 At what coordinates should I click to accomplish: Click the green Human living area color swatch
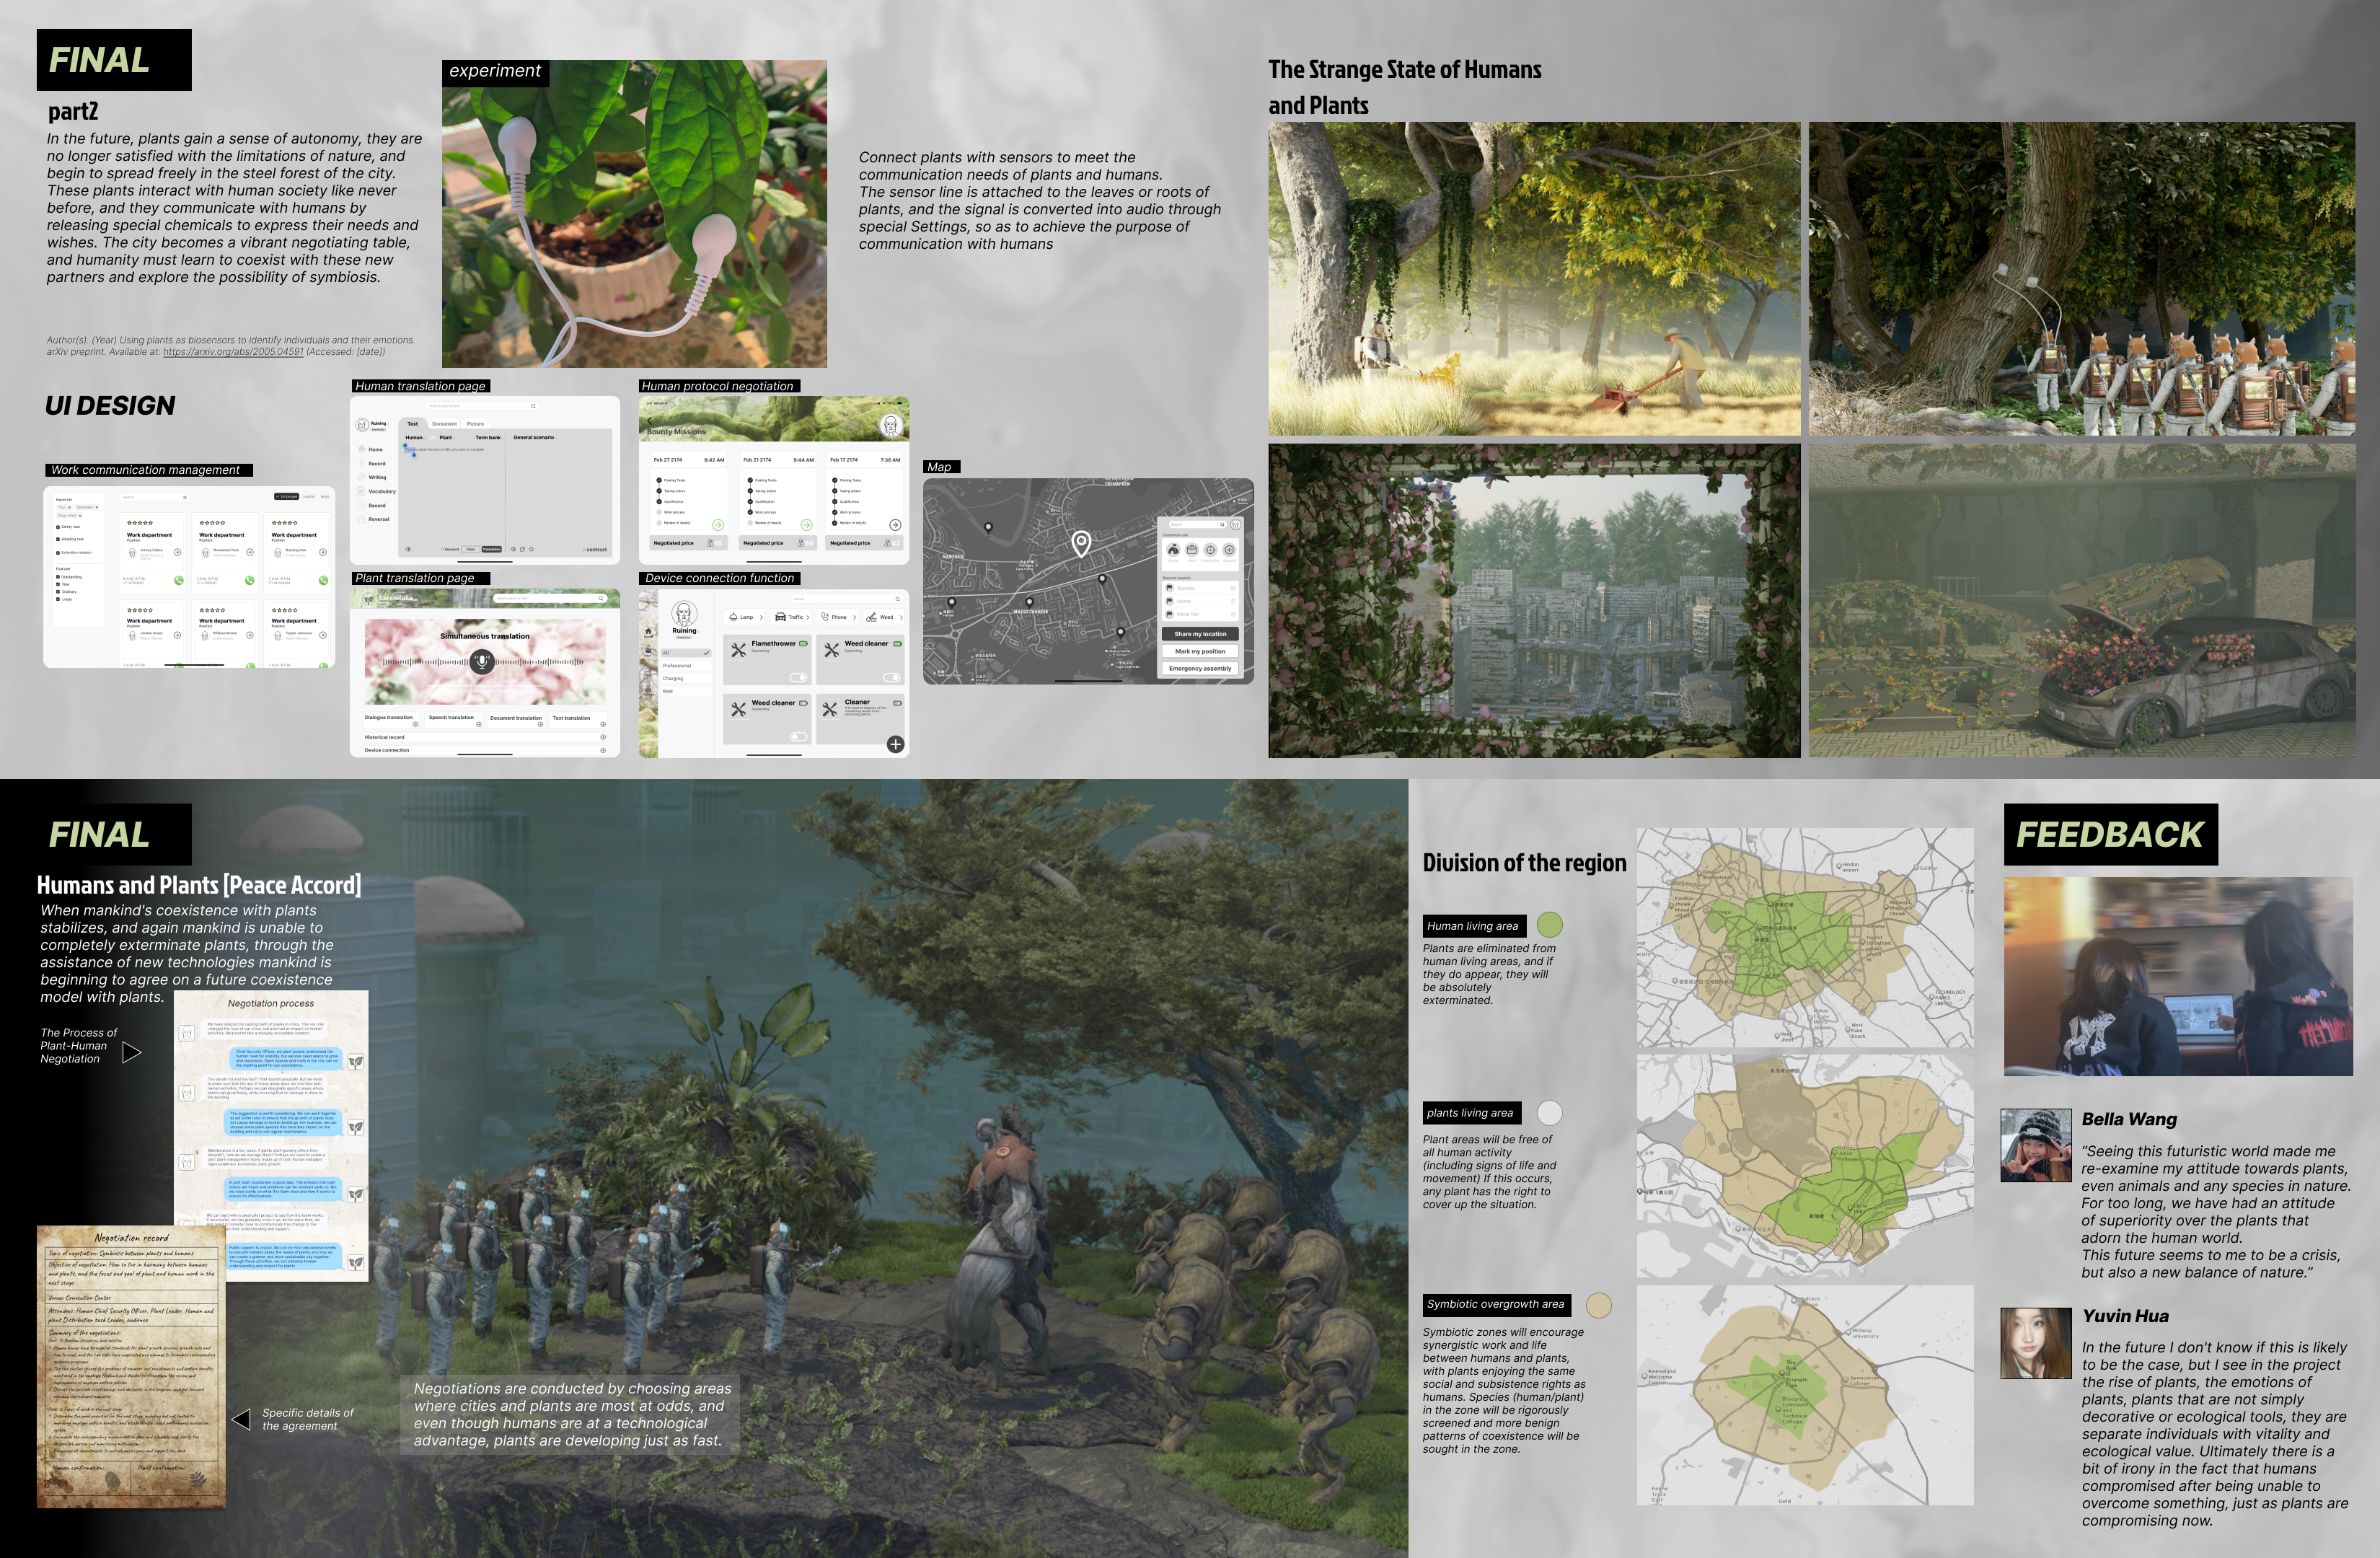point(1549,925)
